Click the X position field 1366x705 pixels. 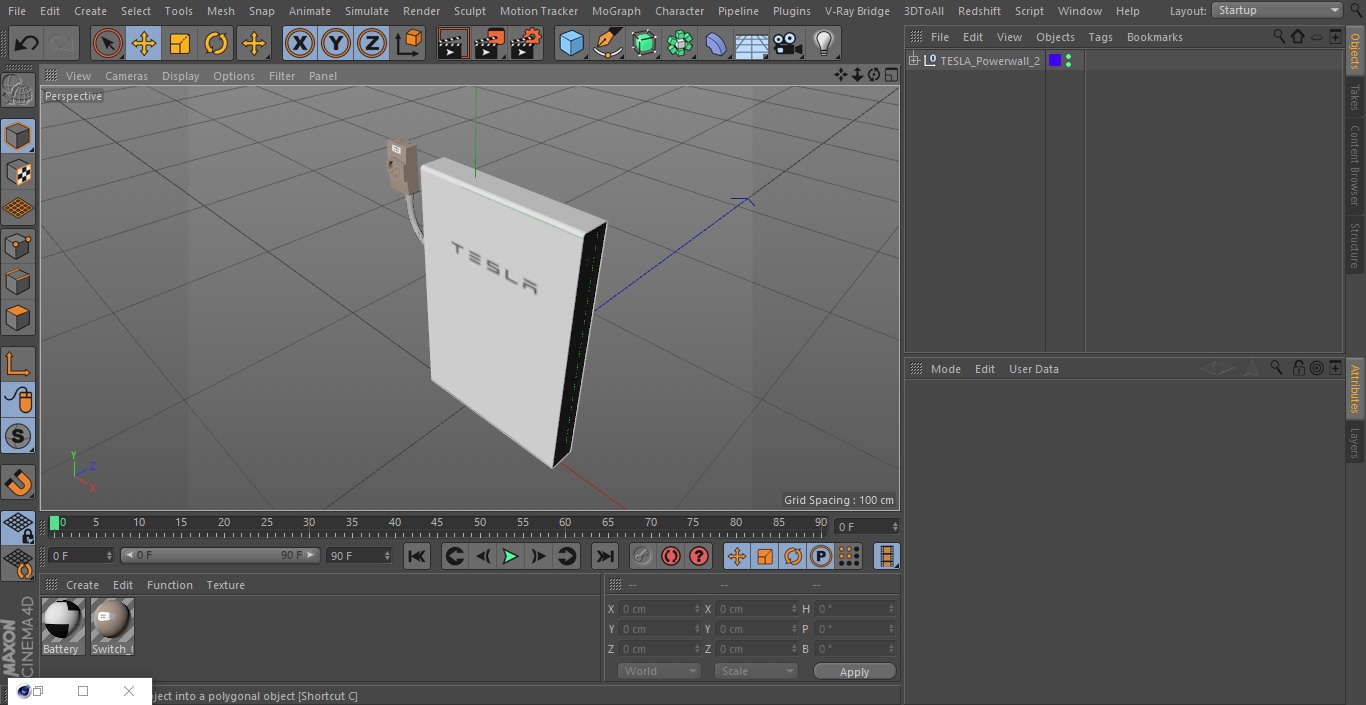[x=660, y=609]
